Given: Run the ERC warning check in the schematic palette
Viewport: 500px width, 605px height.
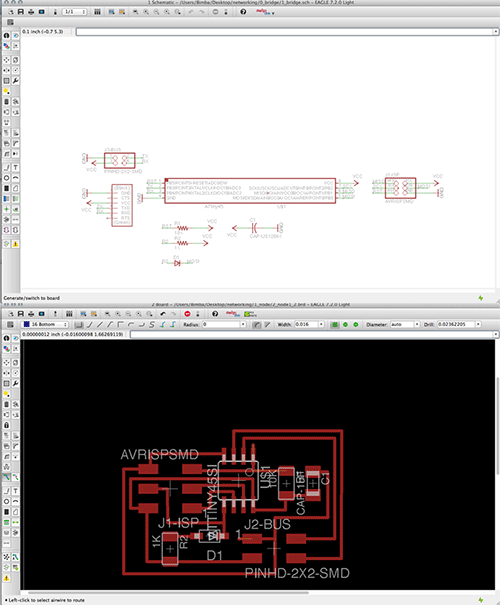Looking at the screenshot, I should [x=15, y=244].
